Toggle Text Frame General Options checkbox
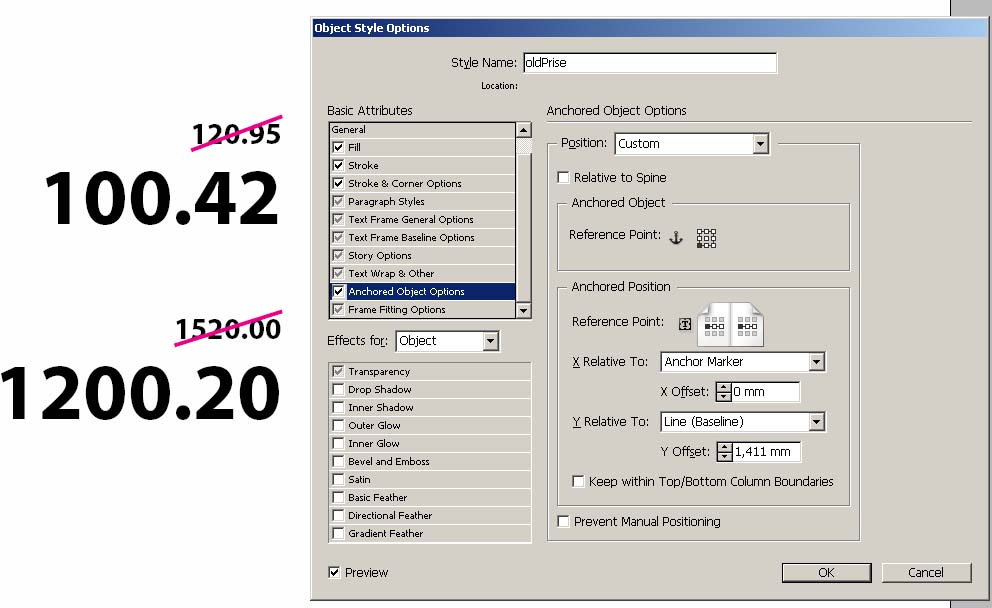The width and height of the screenshot is (992, 608). pos(338,220)
